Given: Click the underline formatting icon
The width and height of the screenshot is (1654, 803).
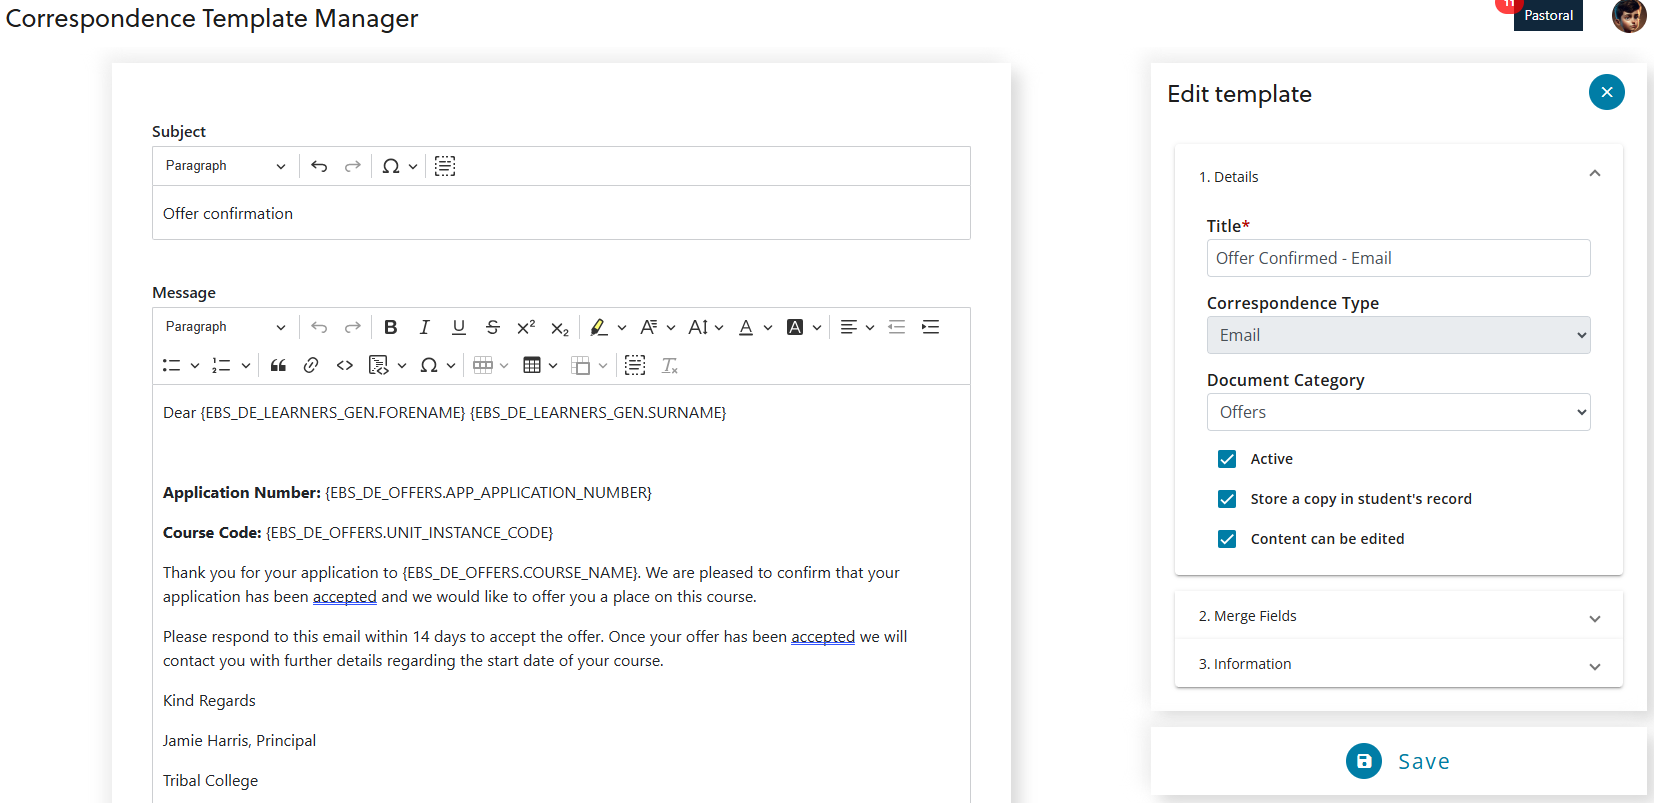Looking at the screenshot, I should pyautogui.click(x=458, y=327).
